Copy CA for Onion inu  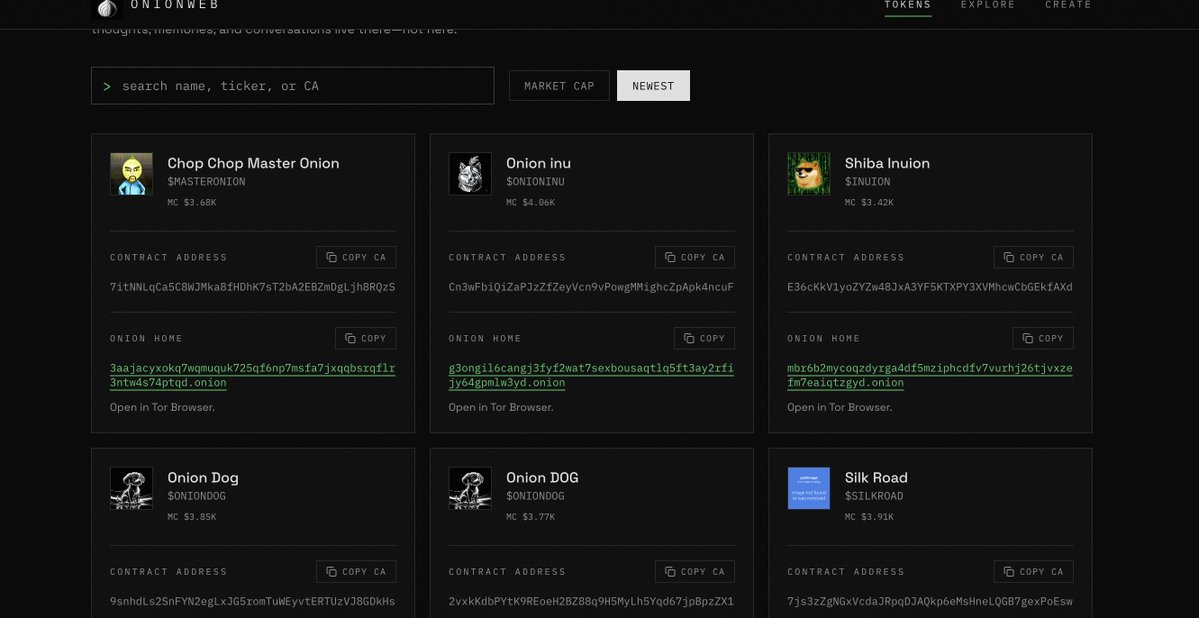point(695,257)
